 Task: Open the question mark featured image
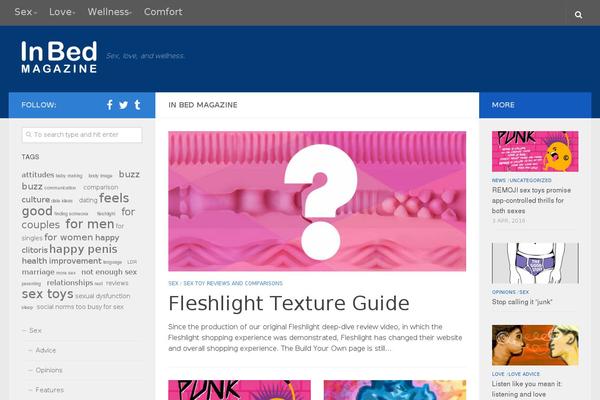pyautogui.click(x=317, y=201)
